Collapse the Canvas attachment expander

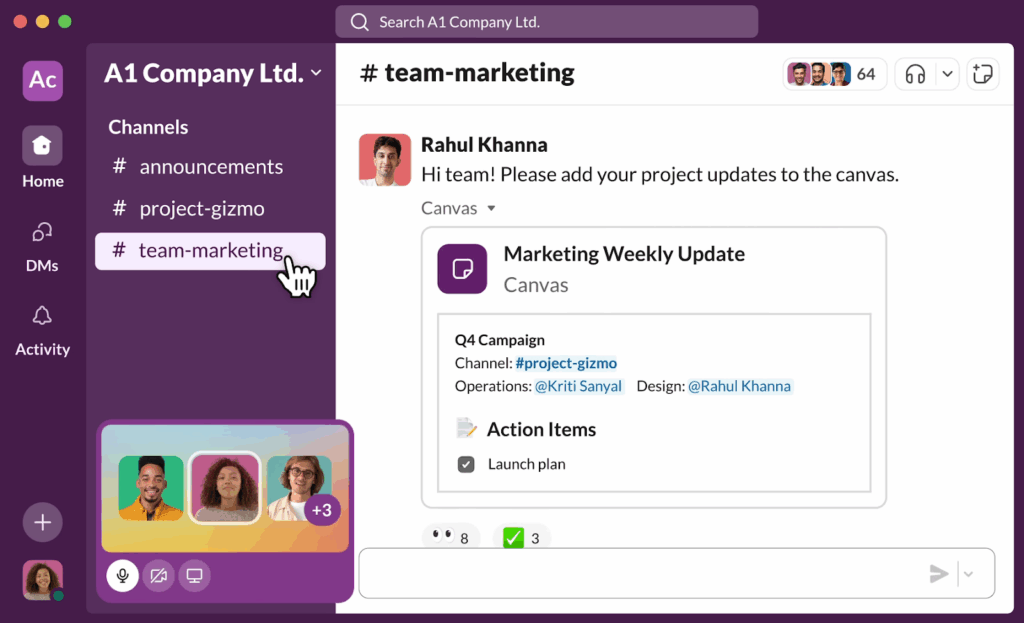click(x=491, y=209)
